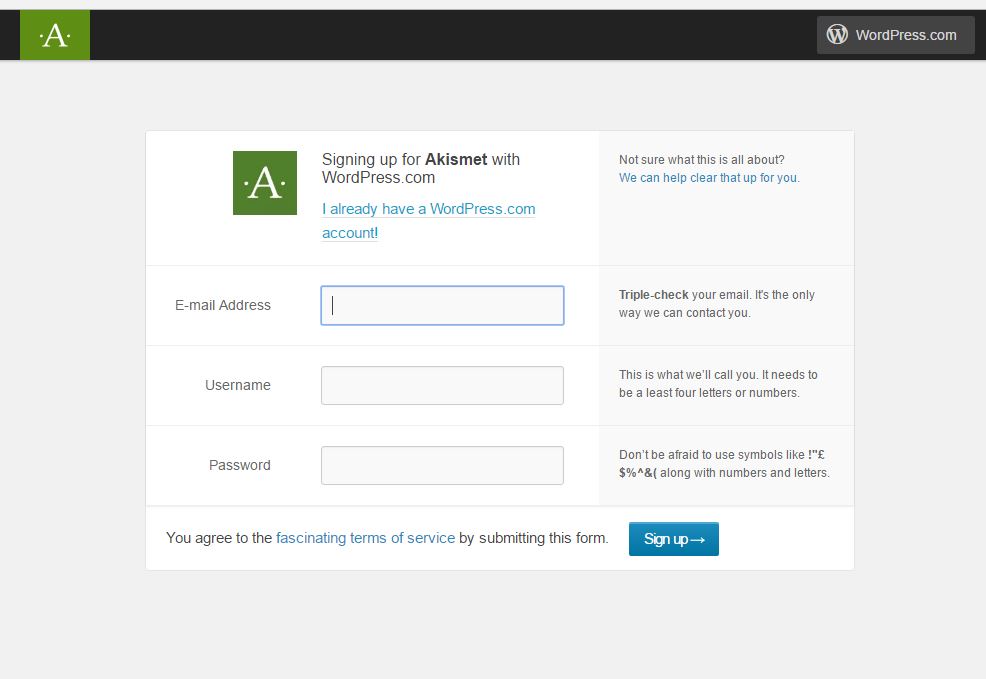Viewport: 986px width, 679px height.
Task: Click the 'Username' field label
Action: coord(238,386)
